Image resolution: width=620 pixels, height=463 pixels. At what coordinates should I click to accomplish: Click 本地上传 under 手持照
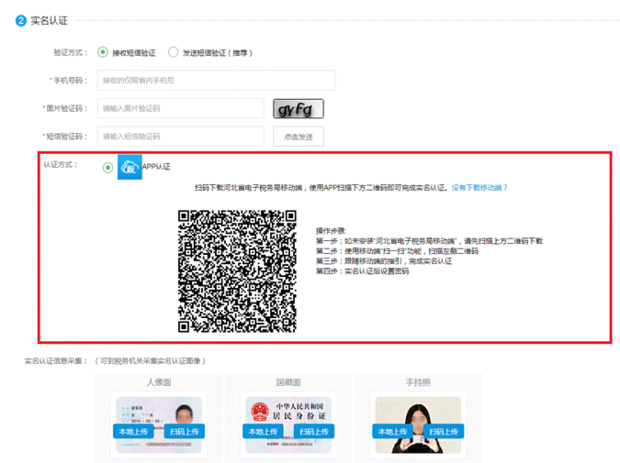[x=392, y=431]
